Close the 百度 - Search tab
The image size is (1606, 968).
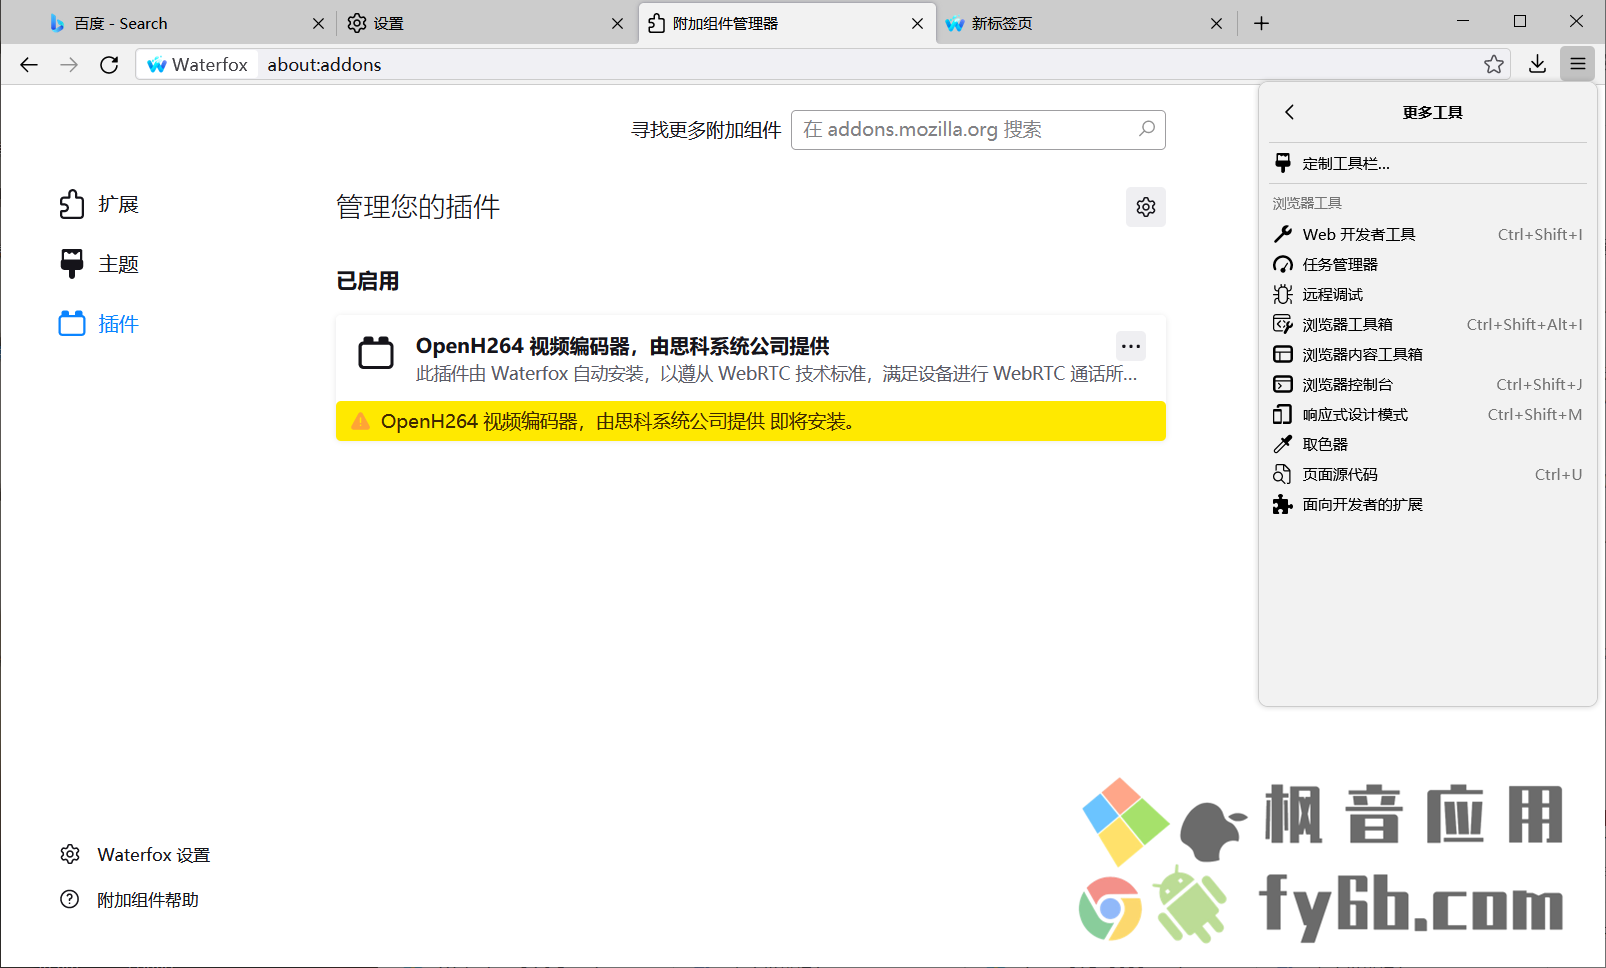click(x=319, y=23)
